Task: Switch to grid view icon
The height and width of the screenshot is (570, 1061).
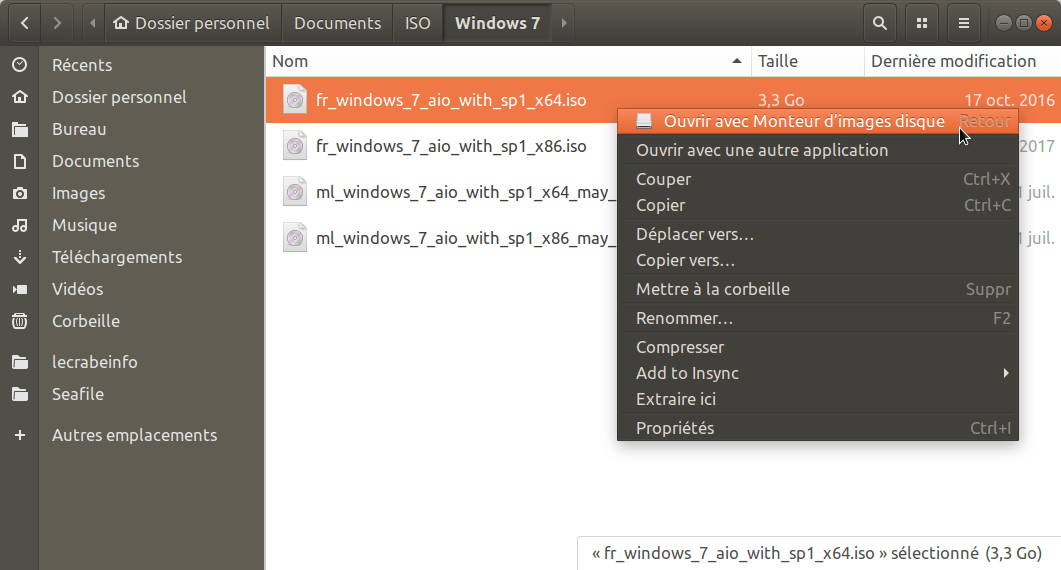Action: click(922, 23)
